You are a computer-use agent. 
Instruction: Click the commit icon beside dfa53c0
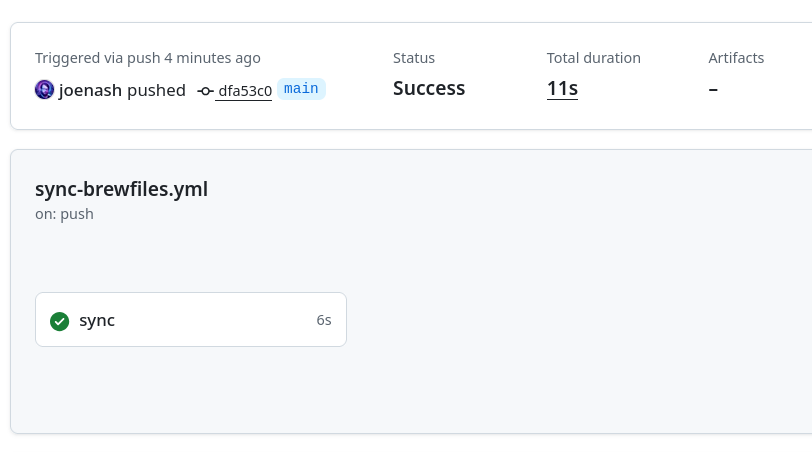click(205, 91)
